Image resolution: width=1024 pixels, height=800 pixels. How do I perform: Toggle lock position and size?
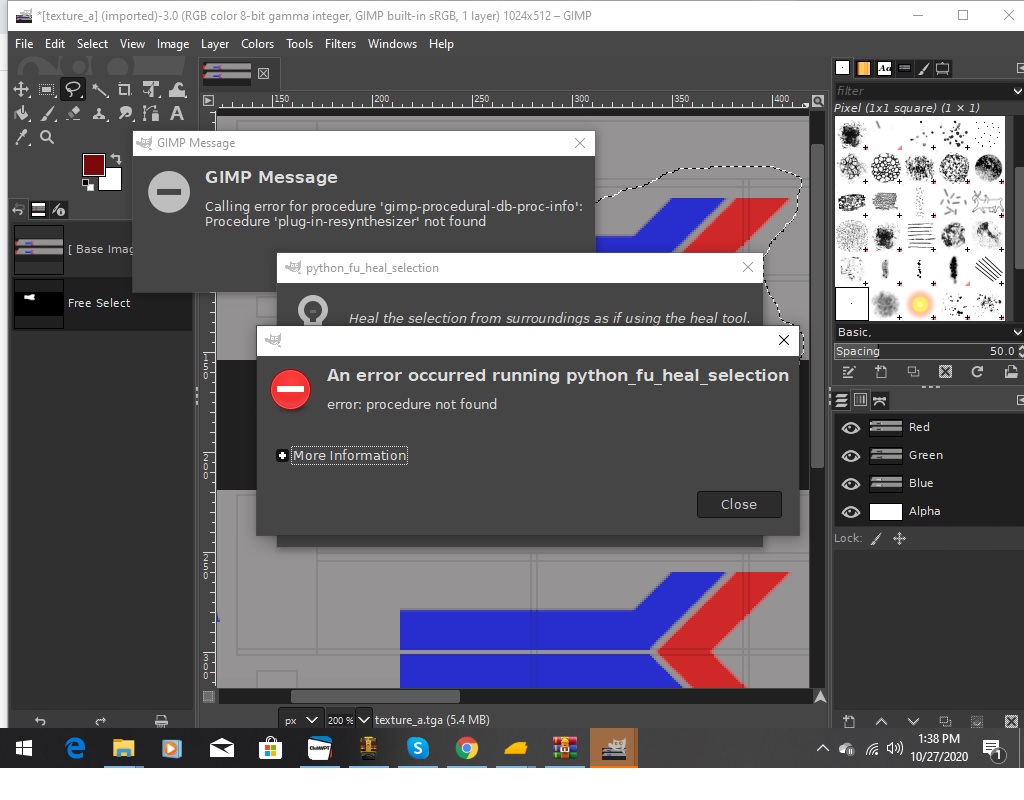(x=899, y=539)
